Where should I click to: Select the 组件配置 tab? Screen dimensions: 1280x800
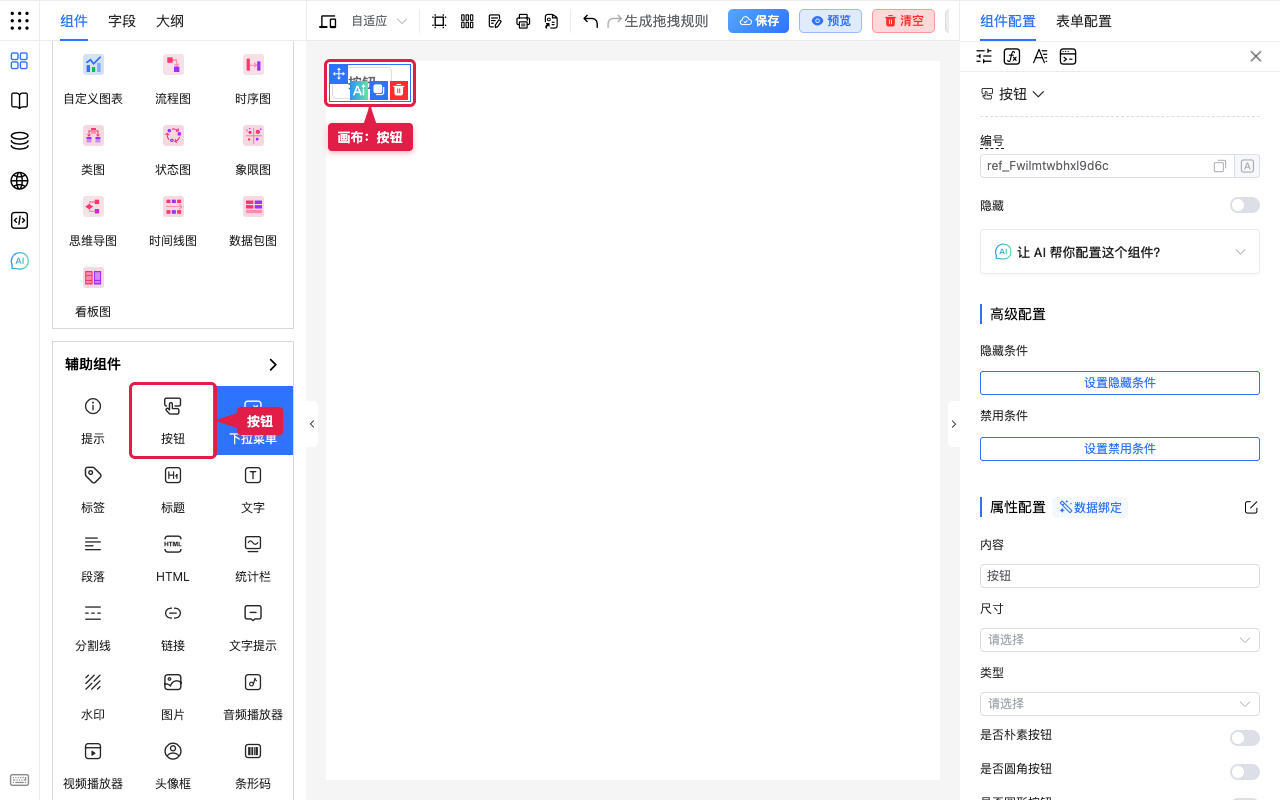1008,21
